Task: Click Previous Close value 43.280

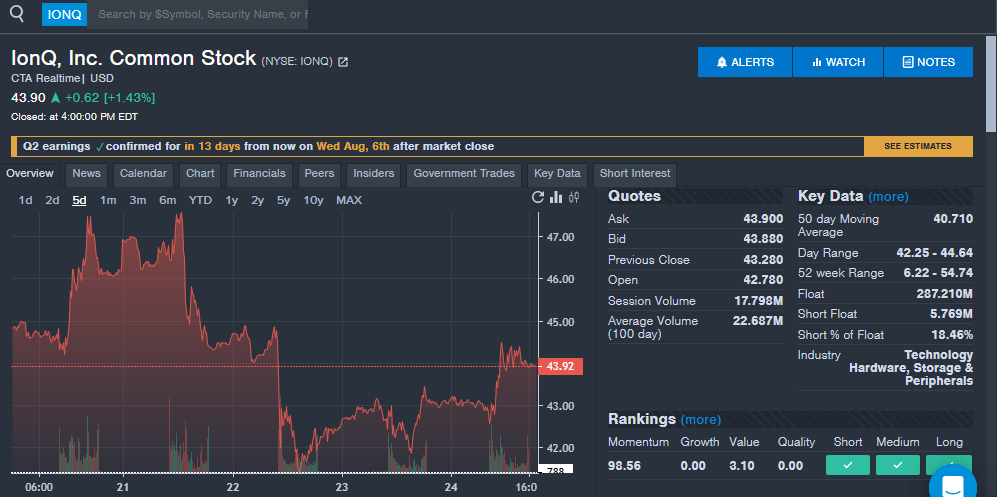Action: (763, 260)
